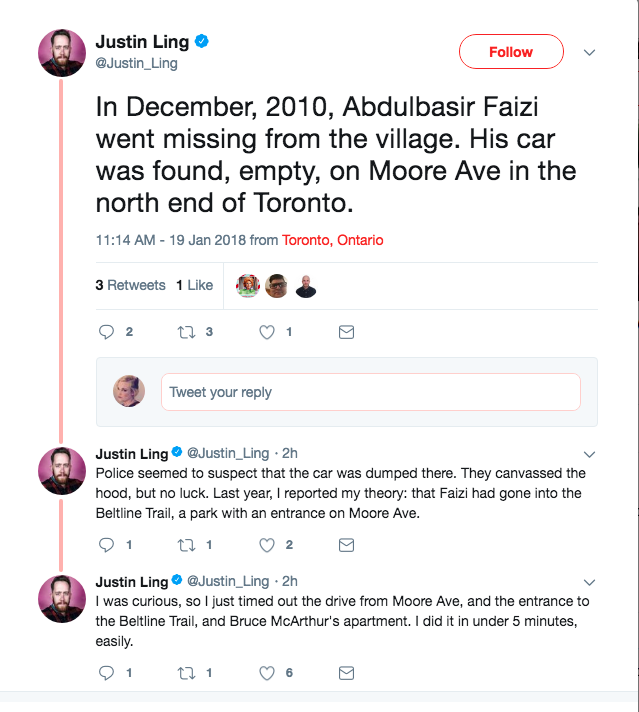This screenshot has width=639, height=712.
Task: Expand options chevron on Beltline Trail reply
Action: (590, 453)
